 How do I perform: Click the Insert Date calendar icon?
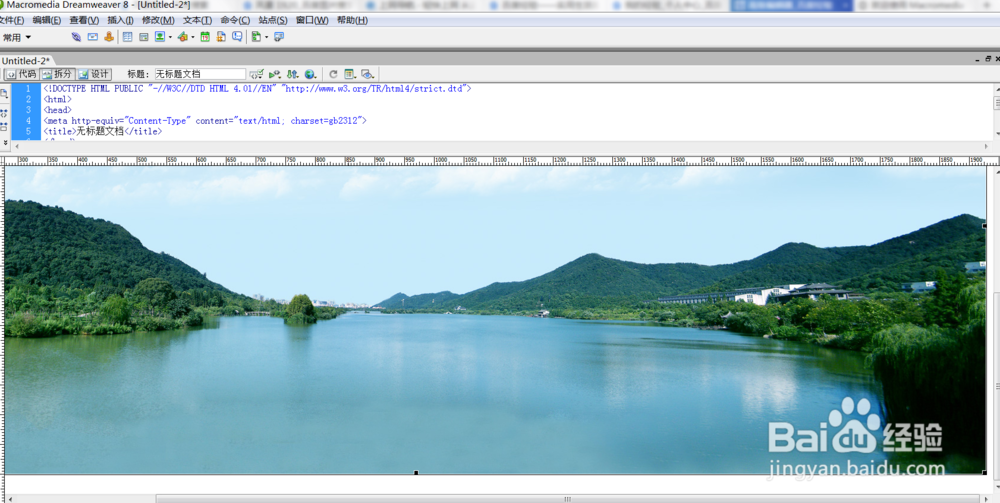[x=205, y=37]
